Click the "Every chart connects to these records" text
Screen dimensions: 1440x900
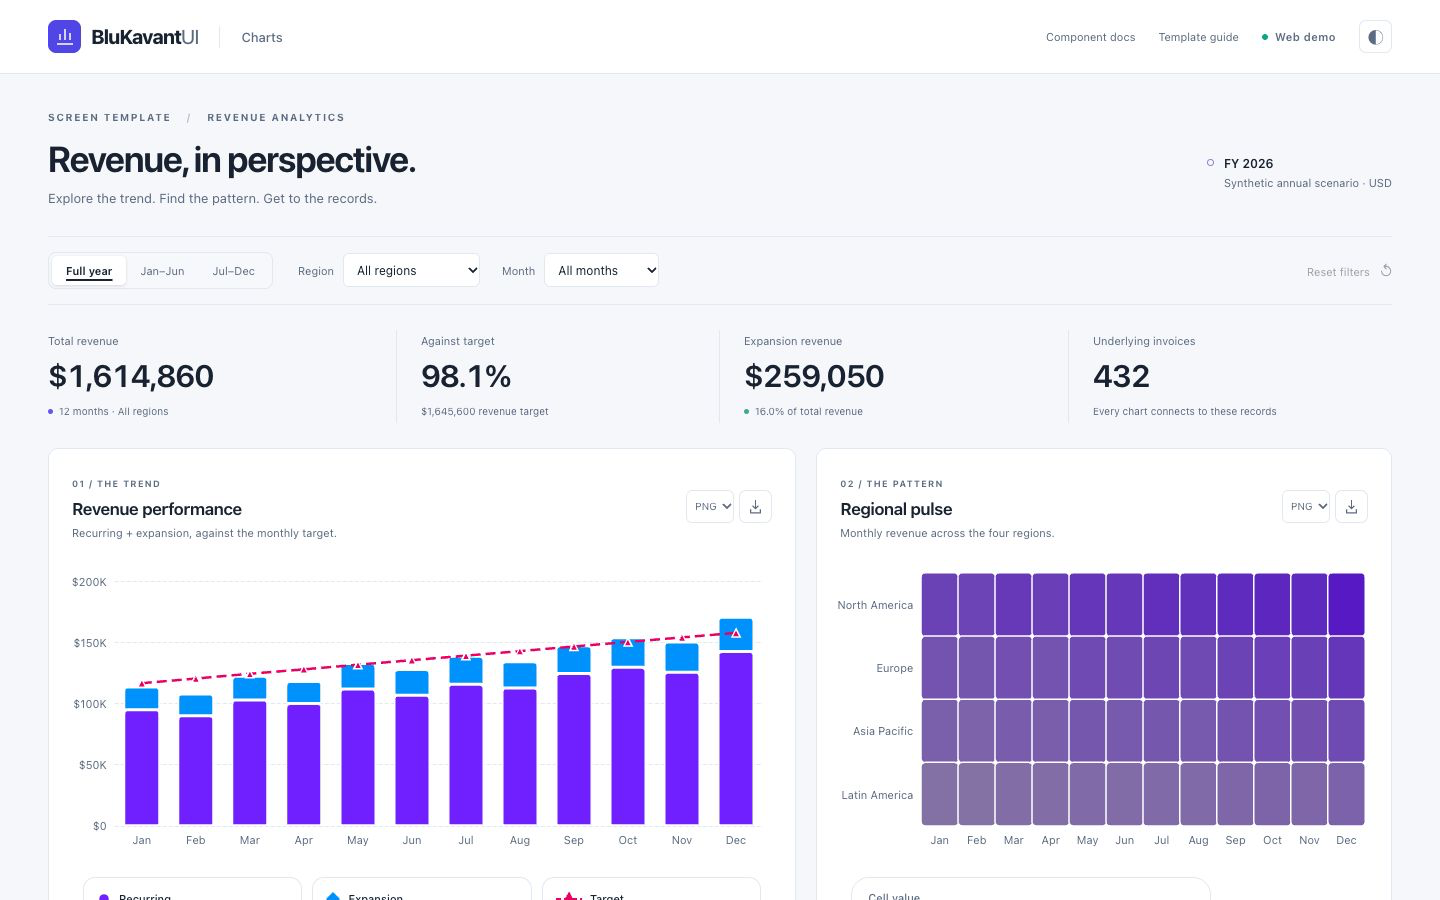[x=1185, y=412]
